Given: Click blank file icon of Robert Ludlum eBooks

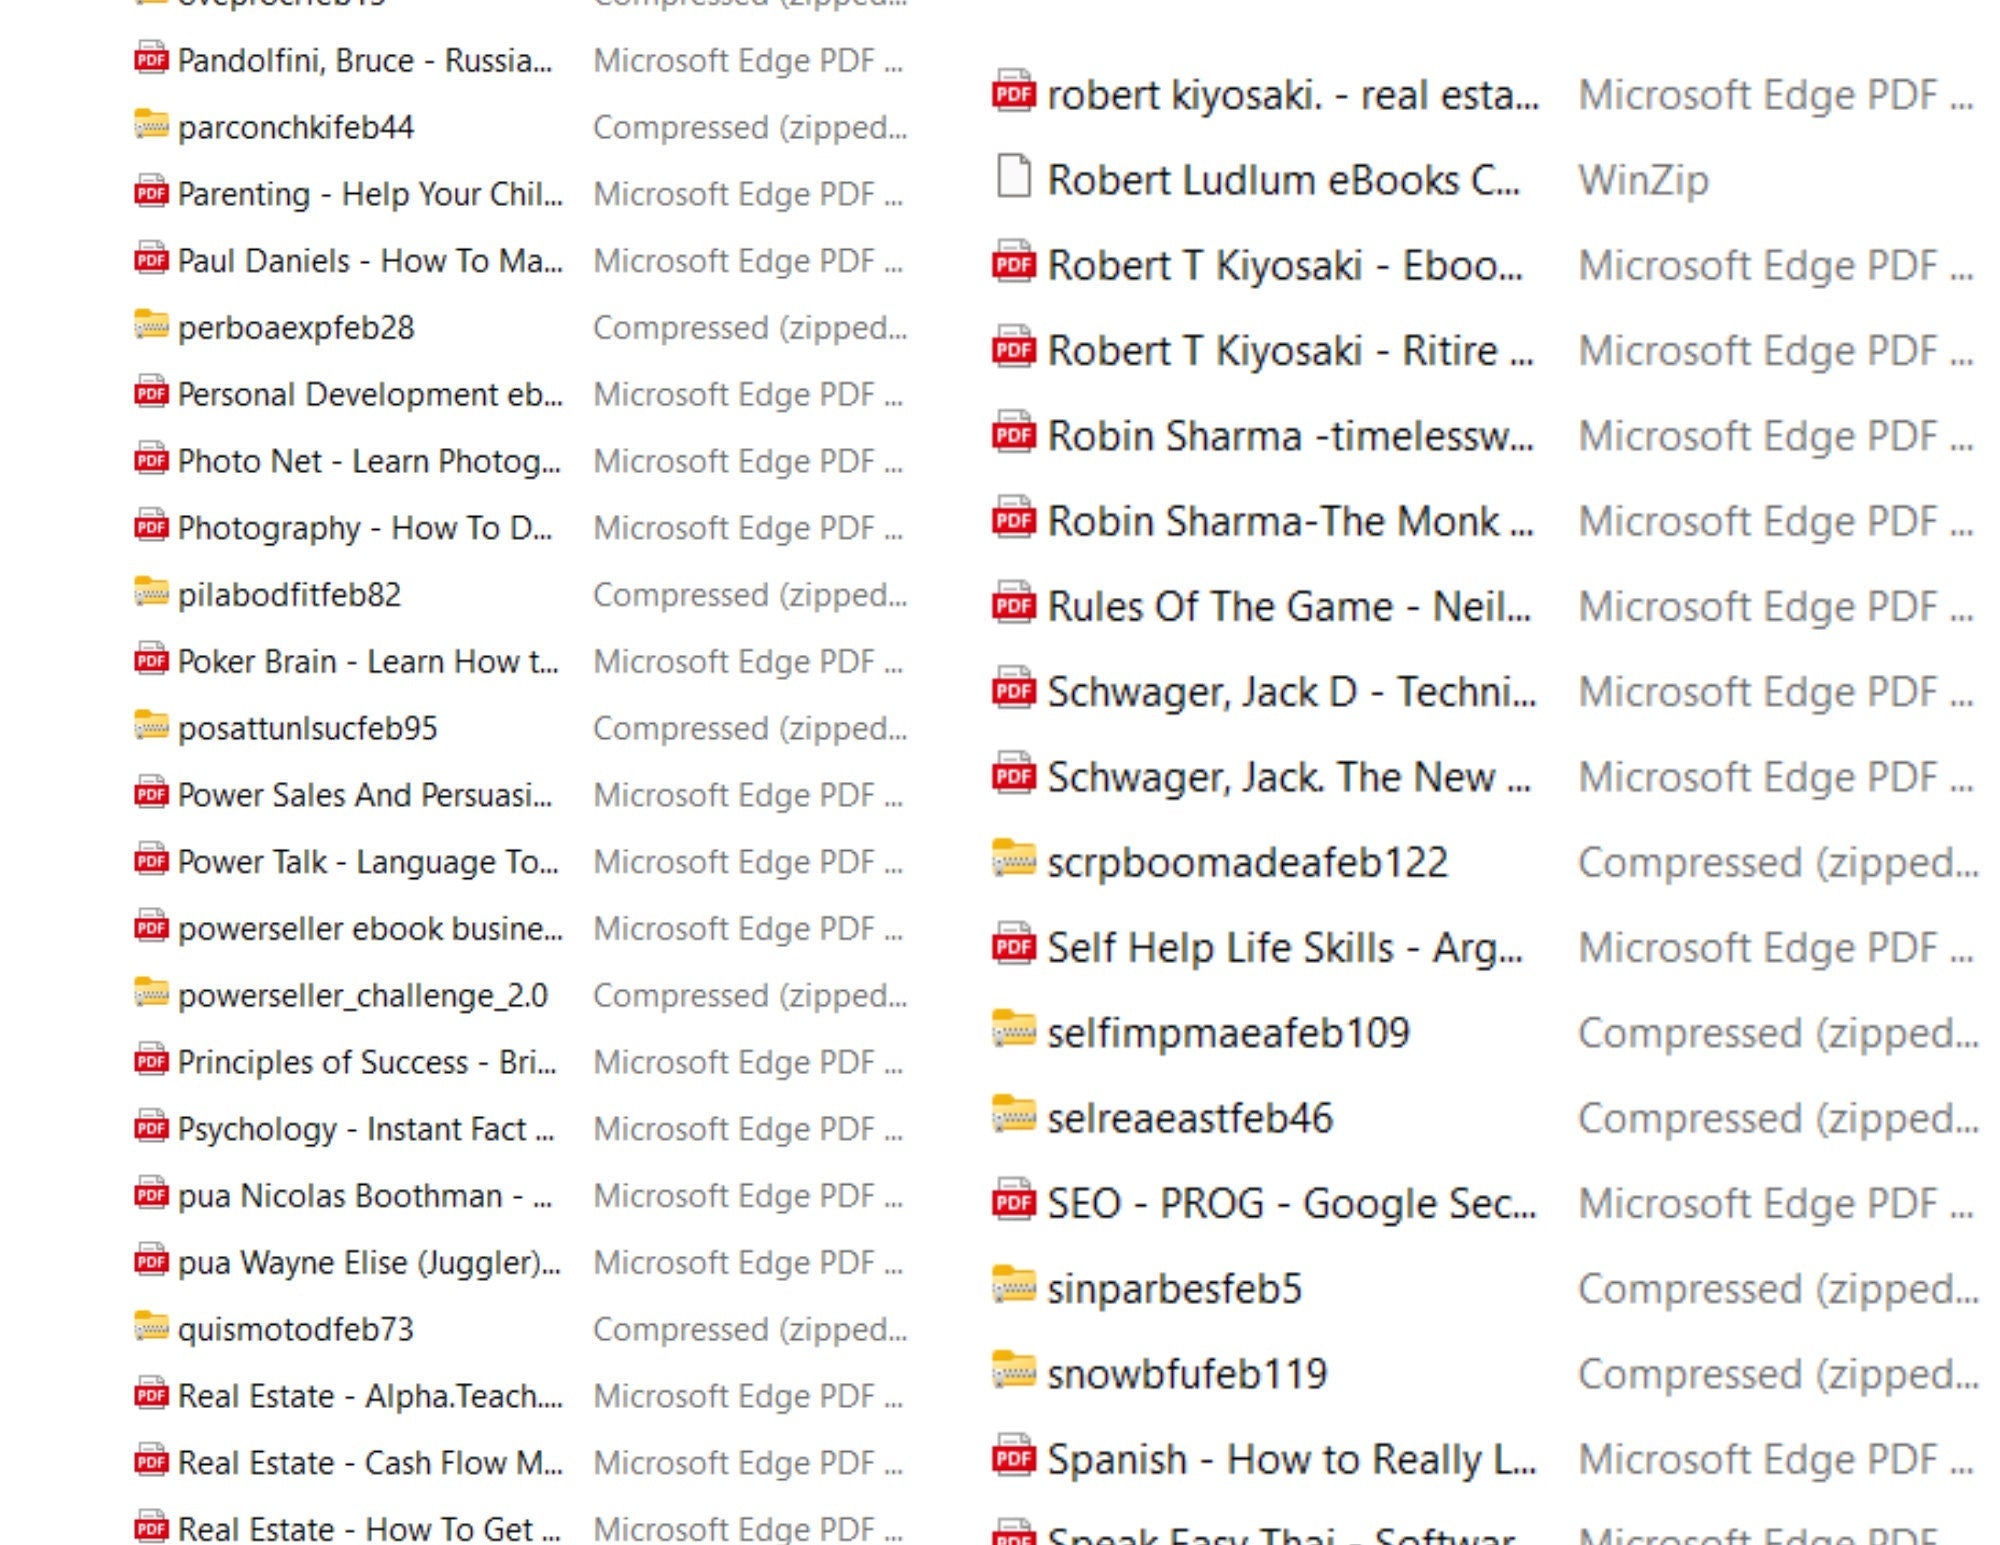Looking at the screenshot, I should click(x=1013, y=178).
